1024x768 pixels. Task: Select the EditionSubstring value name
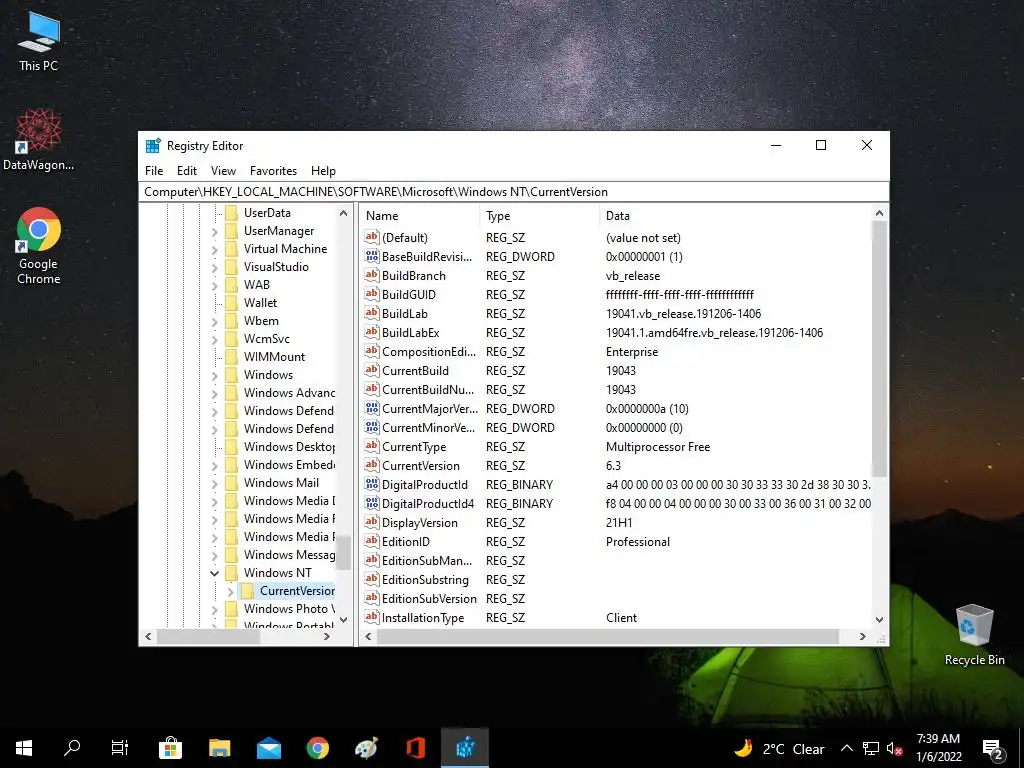(x=425, y=580)
